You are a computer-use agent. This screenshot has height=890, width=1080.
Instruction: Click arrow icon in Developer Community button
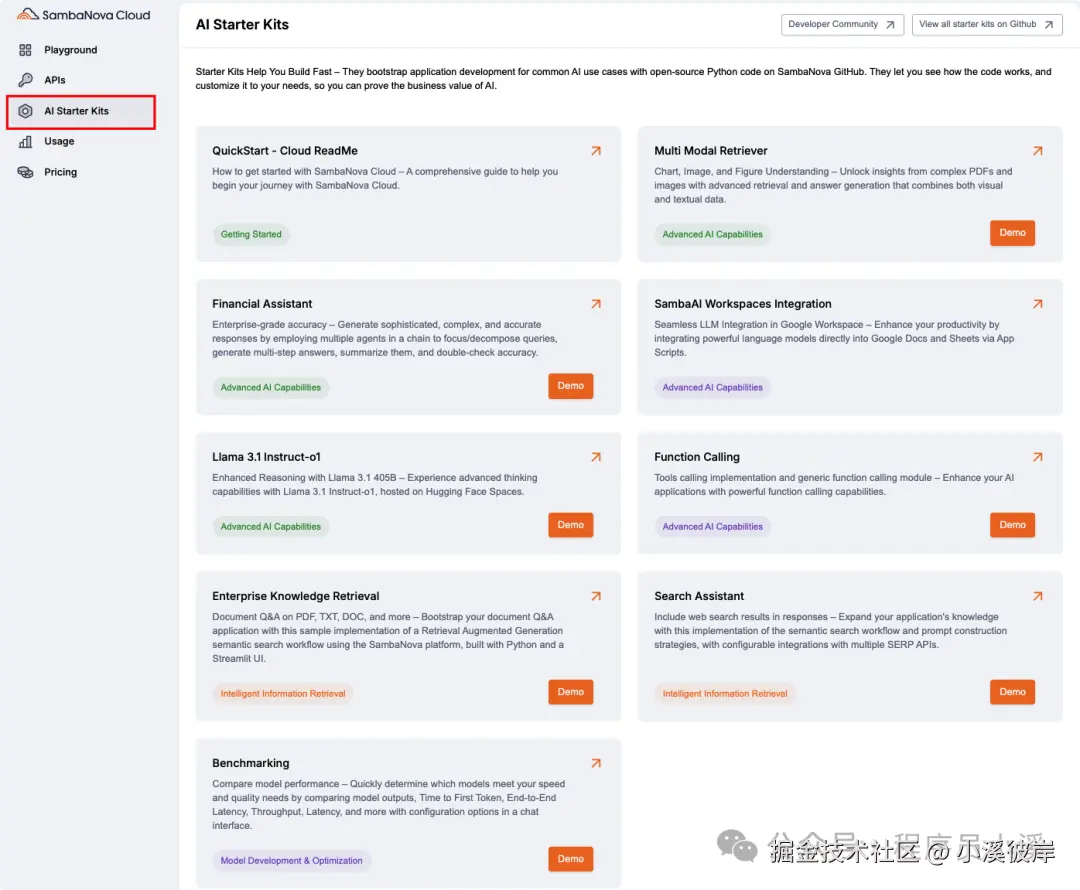pos(890,24)
